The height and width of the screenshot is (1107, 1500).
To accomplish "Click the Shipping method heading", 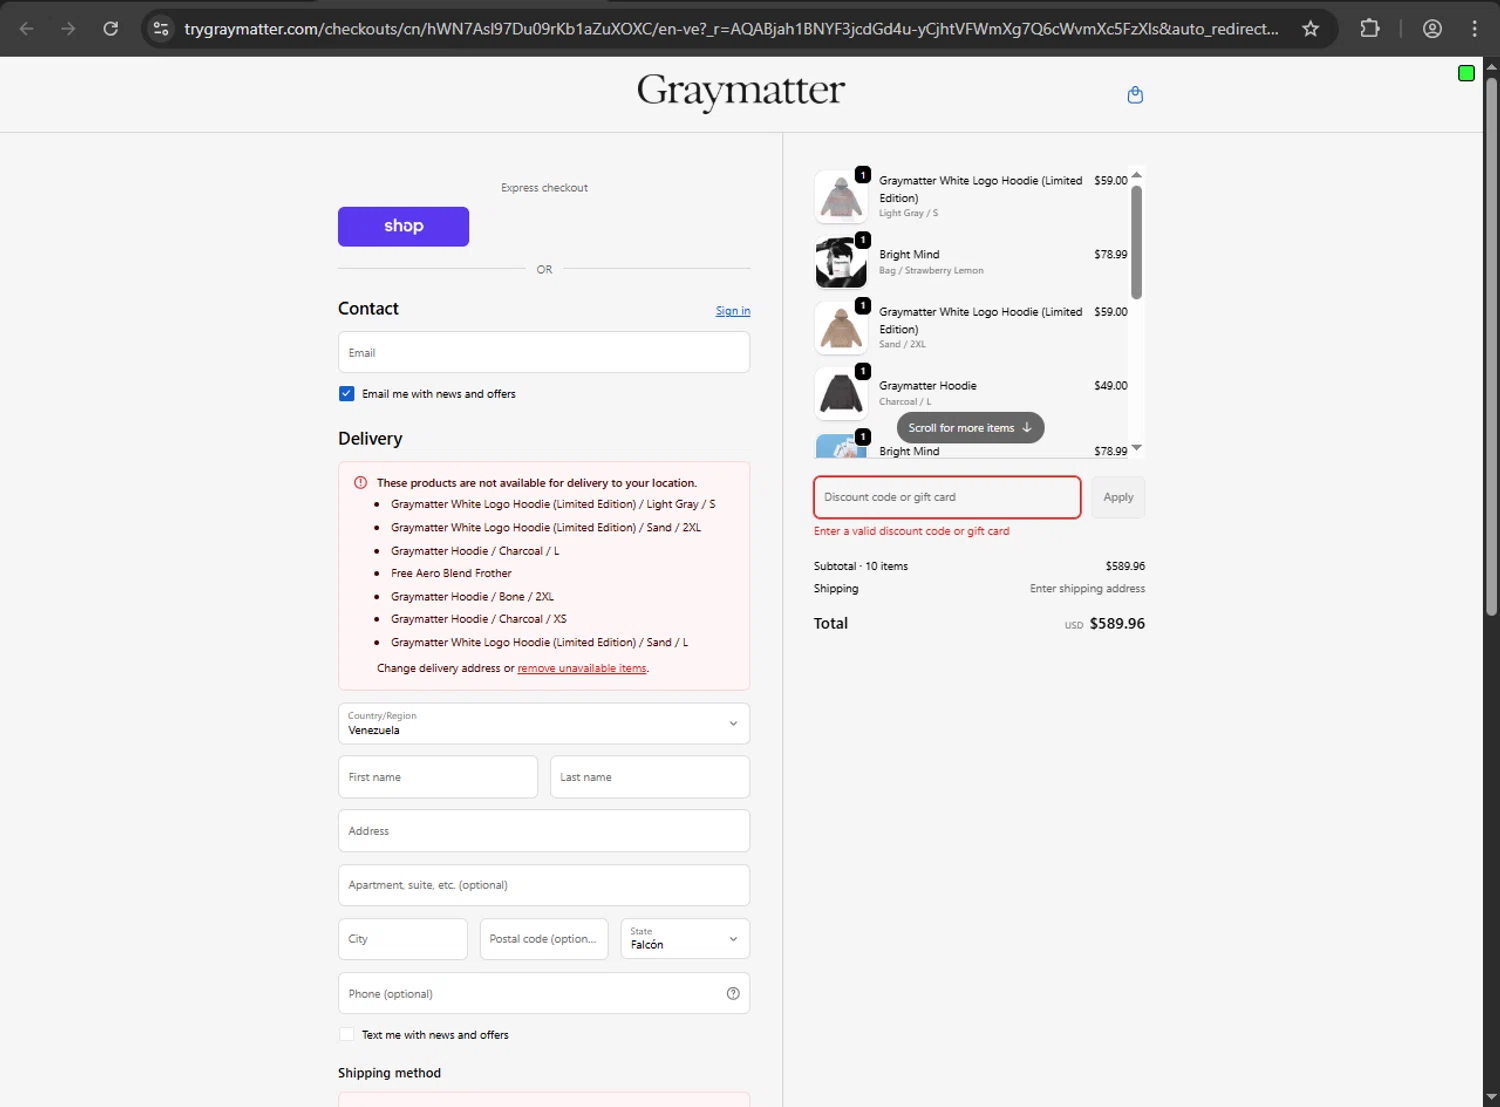I will click(389, 1073).
